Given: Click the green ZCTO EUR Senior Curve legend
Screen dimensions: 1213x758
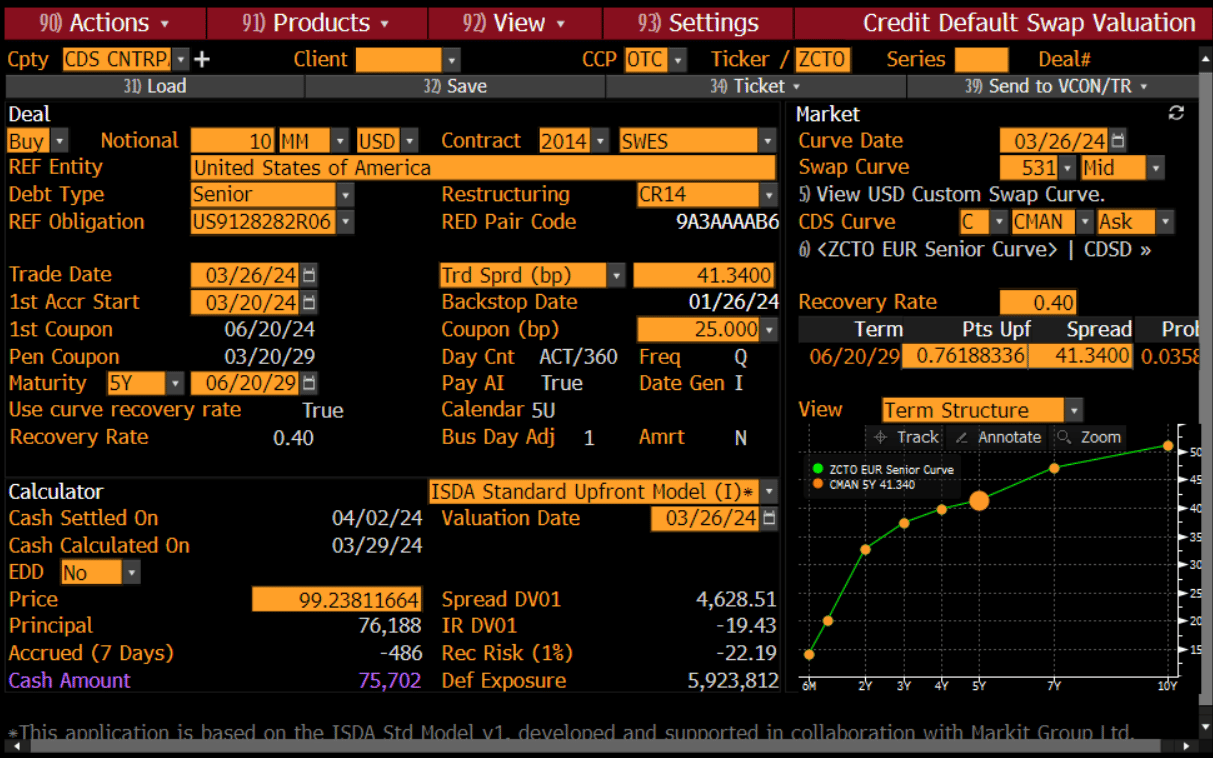Looking at the screenshot, I should coord(883,469).
